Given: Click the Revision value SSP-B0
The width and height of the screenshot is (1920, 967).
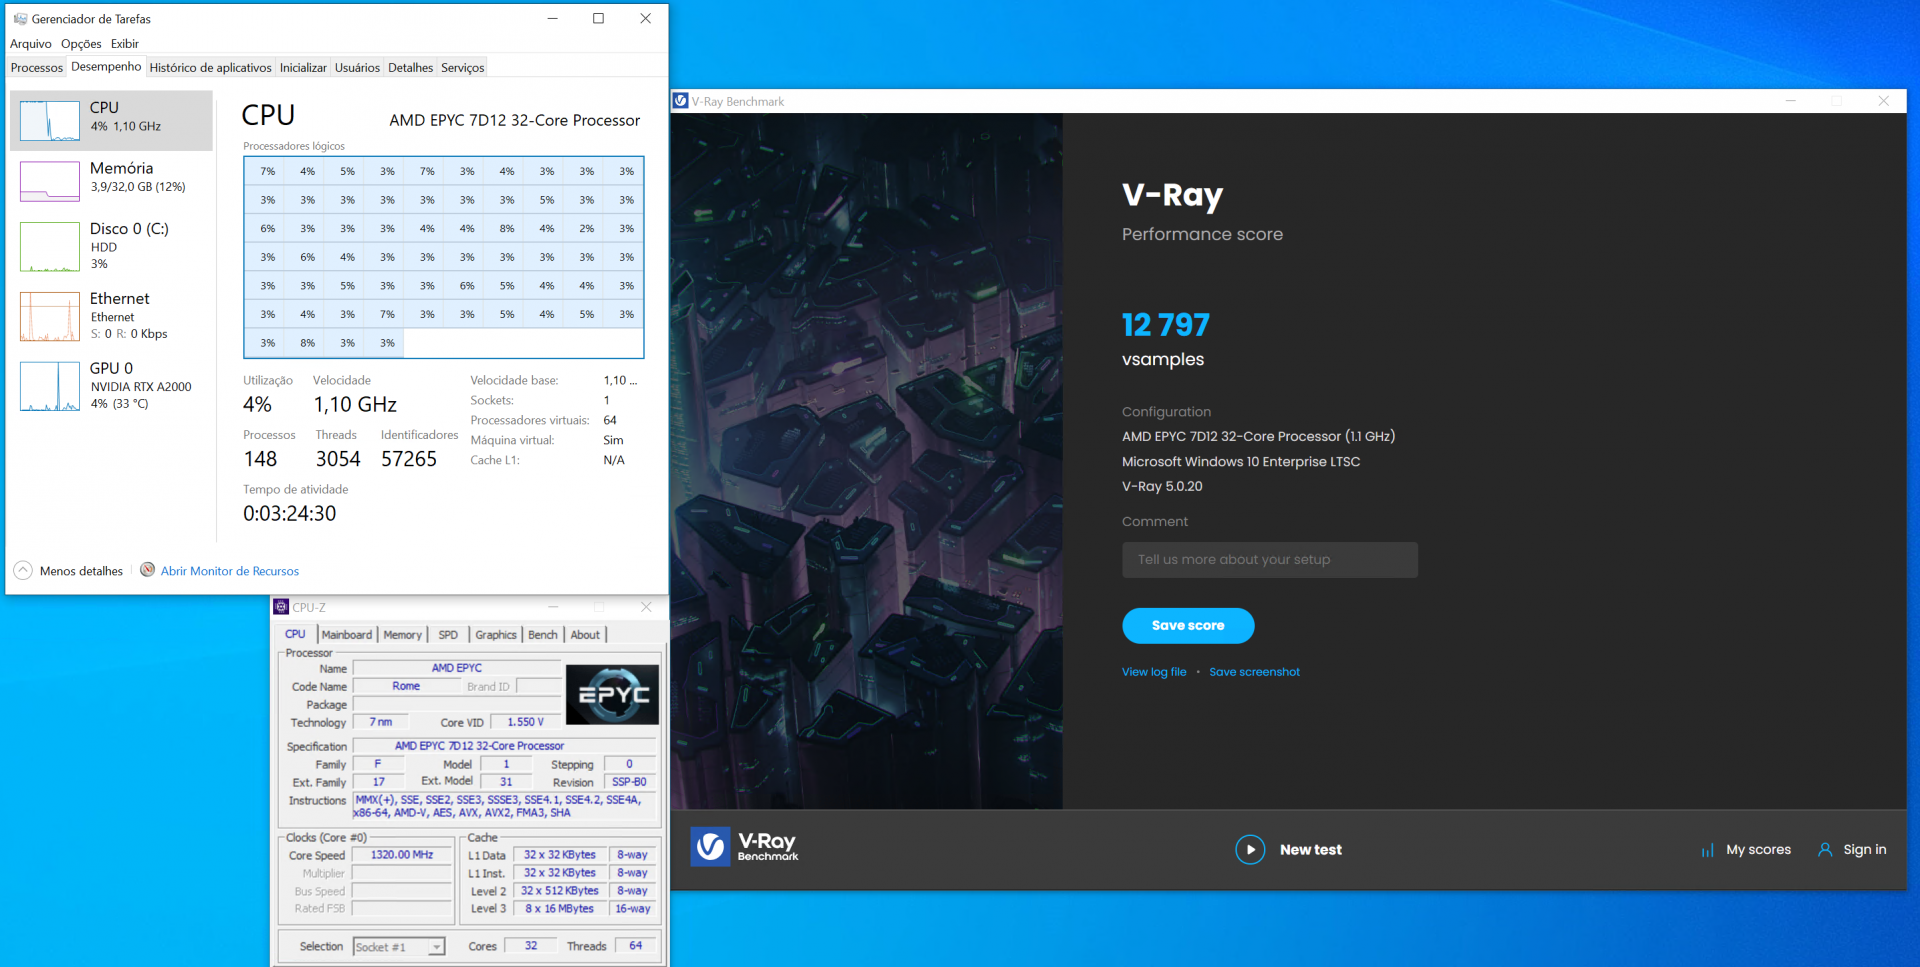Looking at the screenshot, I should click(x=629, y=782).
